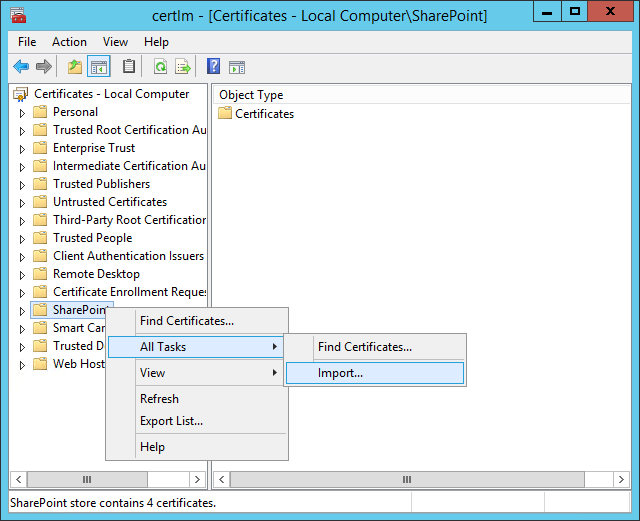Image resolution: width=640 pixels, height=521 pixels.
Task: Select Find Certificates... in the context menu
Action: (x=198, y=321)
